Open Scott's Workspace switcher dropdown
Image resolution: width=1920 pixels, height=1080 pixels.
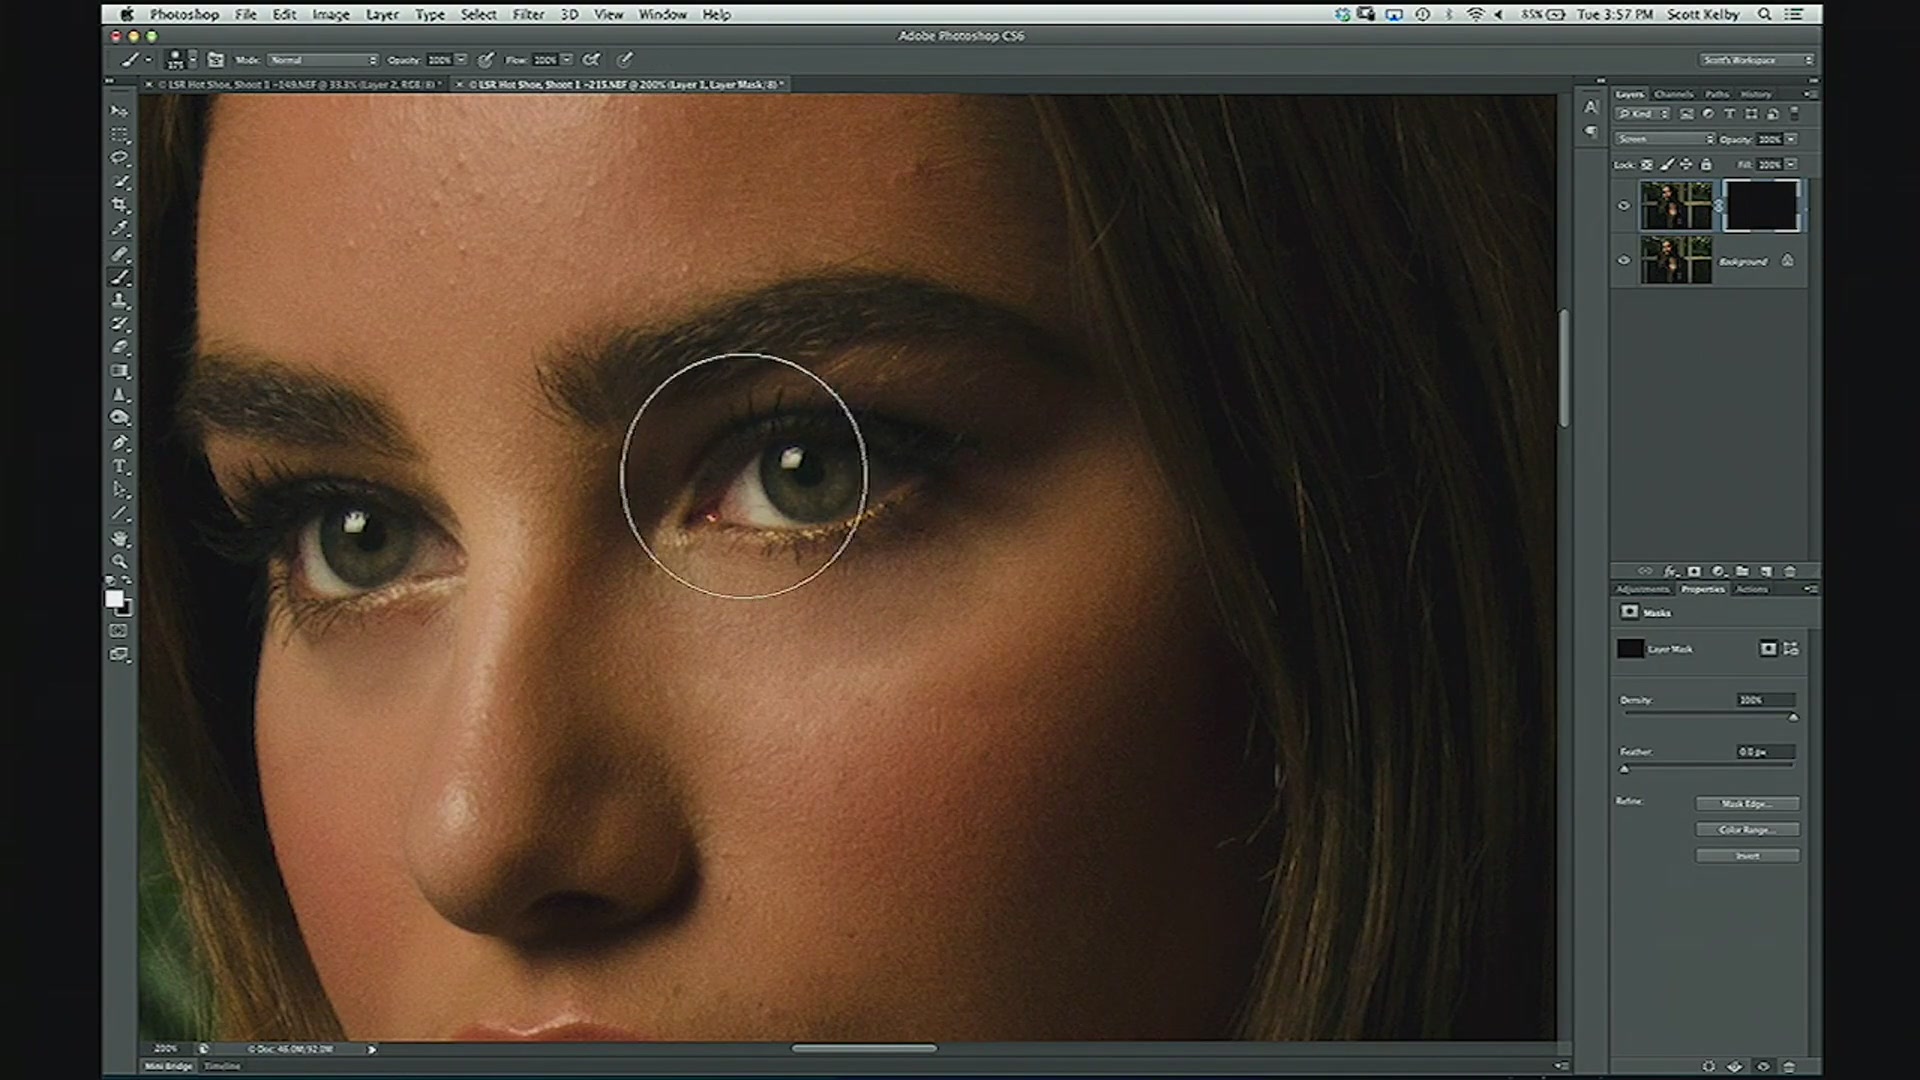[1757, 60]
